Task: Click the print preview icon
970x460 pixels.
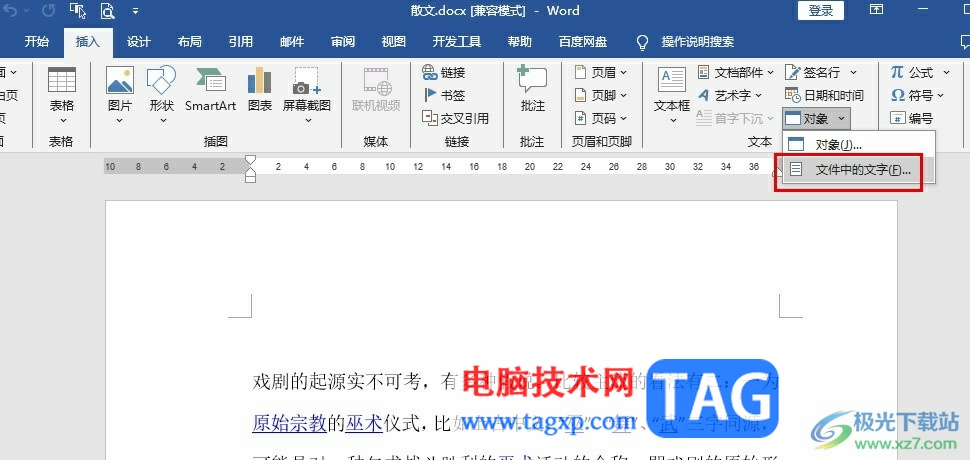Action: 108,11
